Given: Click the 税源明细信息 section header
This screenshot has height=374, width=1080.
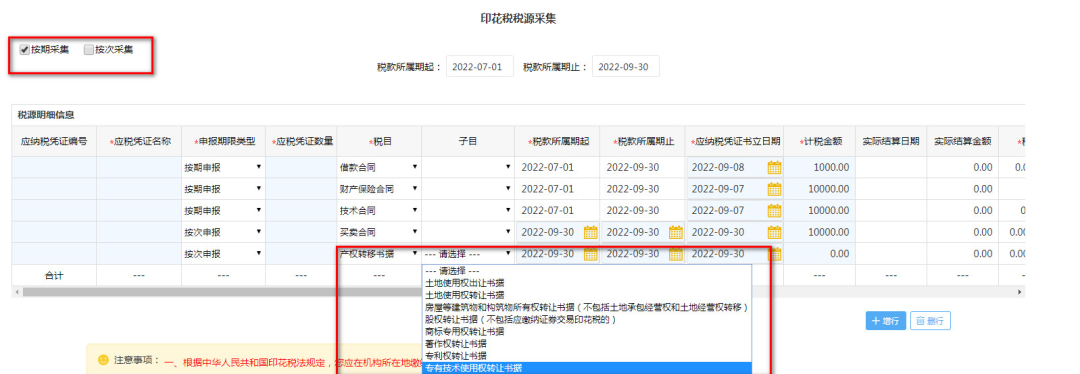Looking at the screenshot, I should coord(46,116).
